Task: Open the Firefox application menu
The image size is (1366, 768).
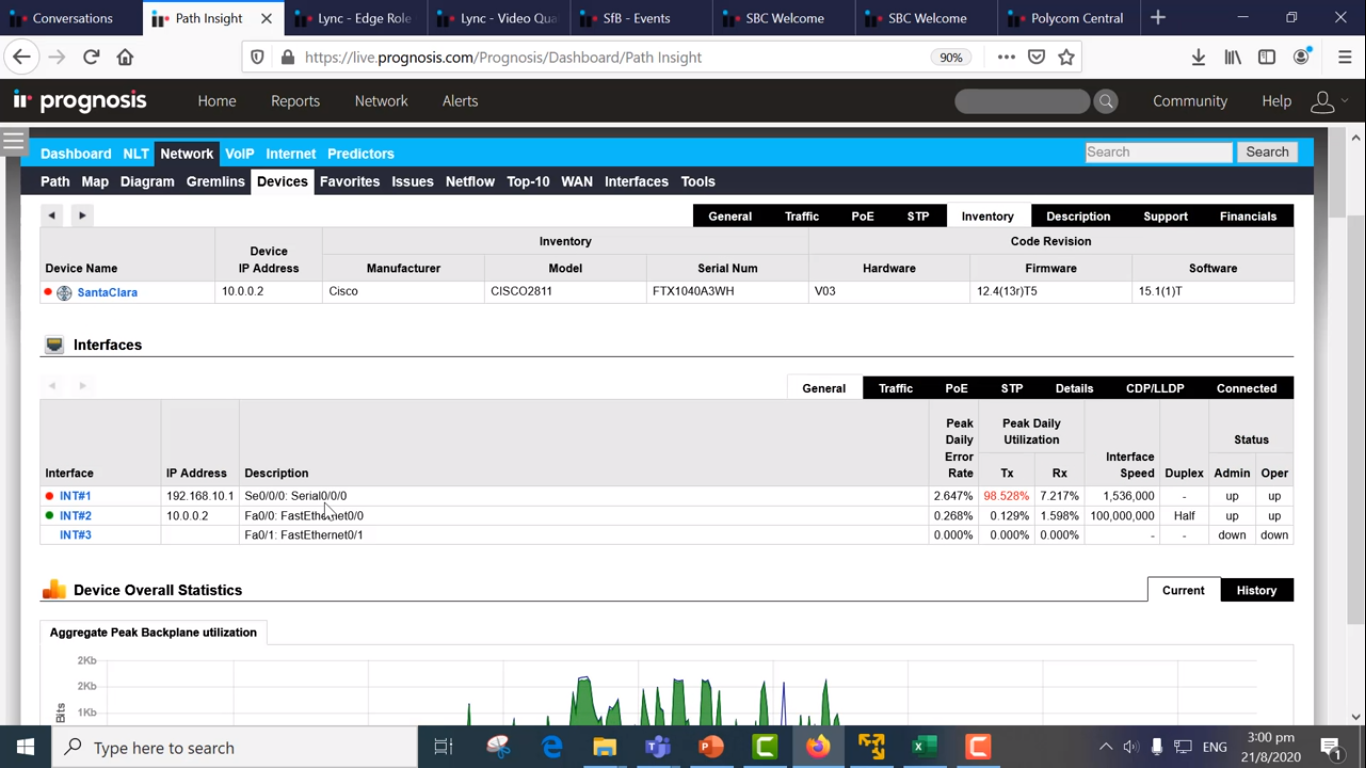Action: (1345, 57)
